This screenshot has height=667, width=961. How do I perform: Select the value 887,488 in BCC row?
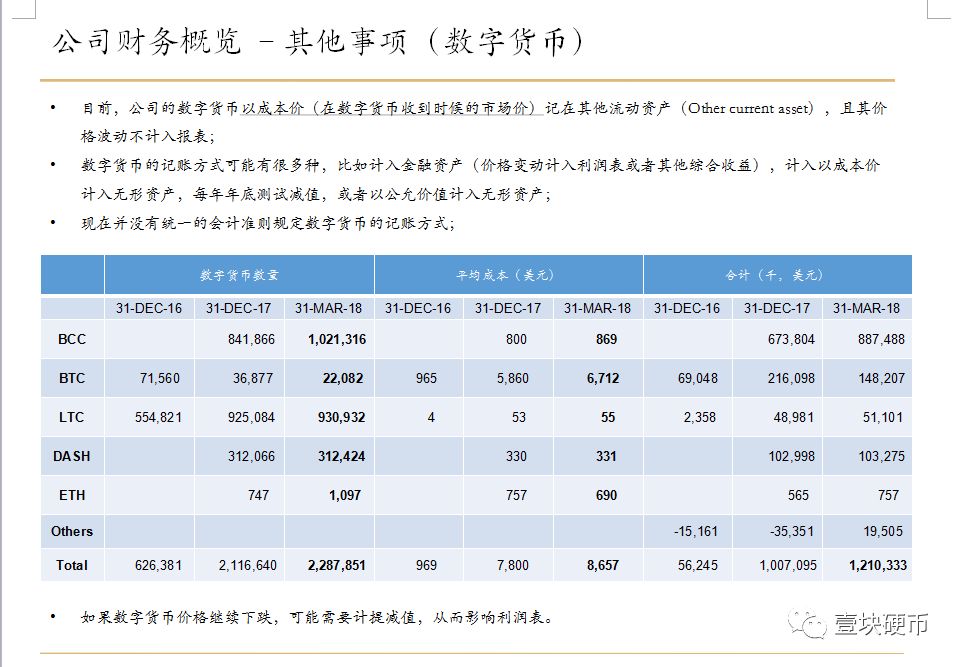point(881,340)
